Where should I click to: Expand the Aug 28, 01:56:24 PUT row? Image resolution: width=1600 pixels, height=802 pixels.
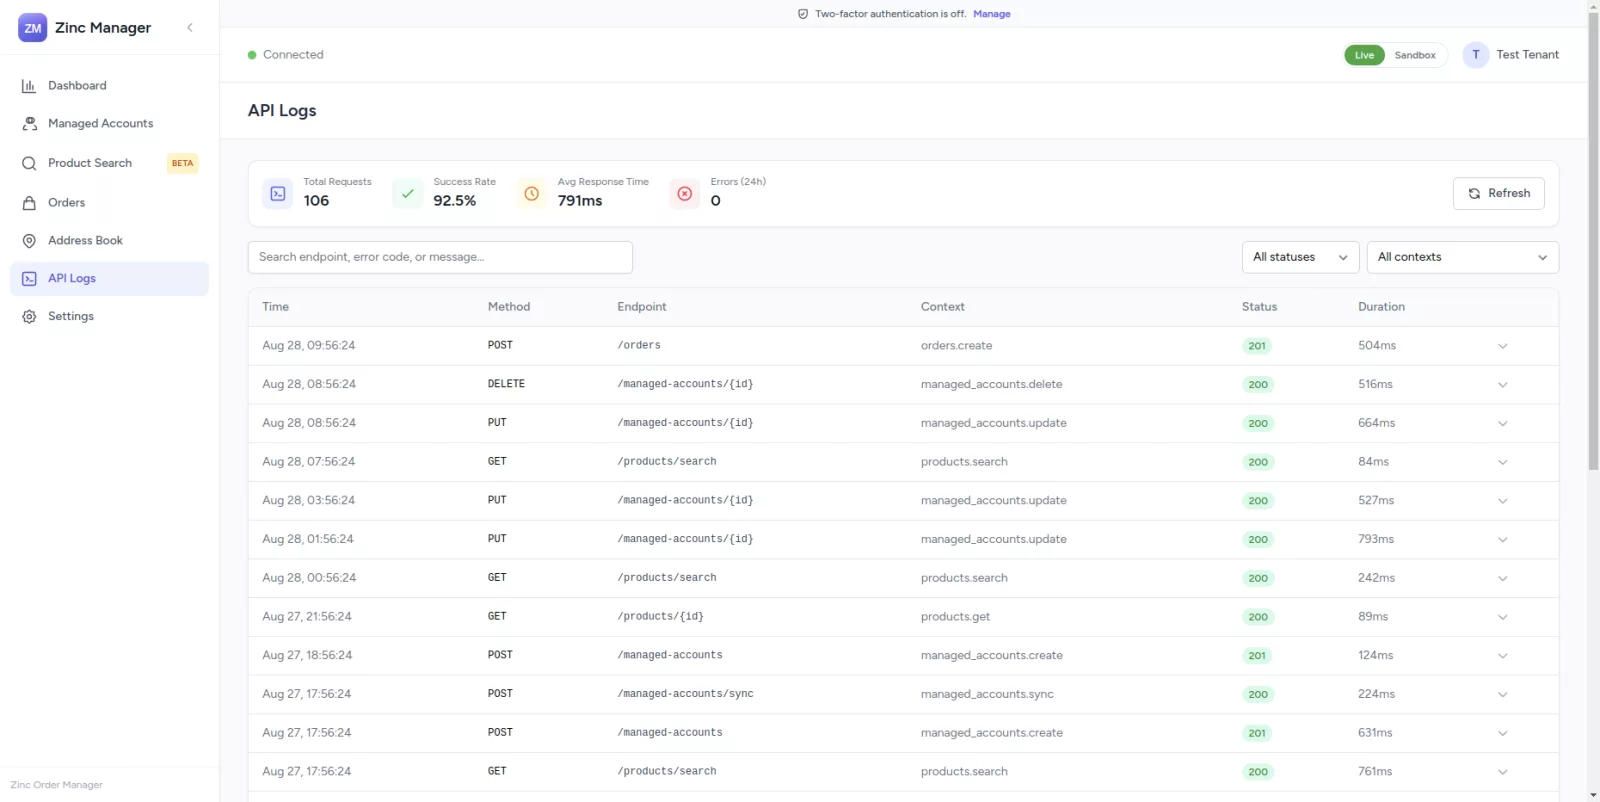pyautogui.click(x=1502, y=540)
